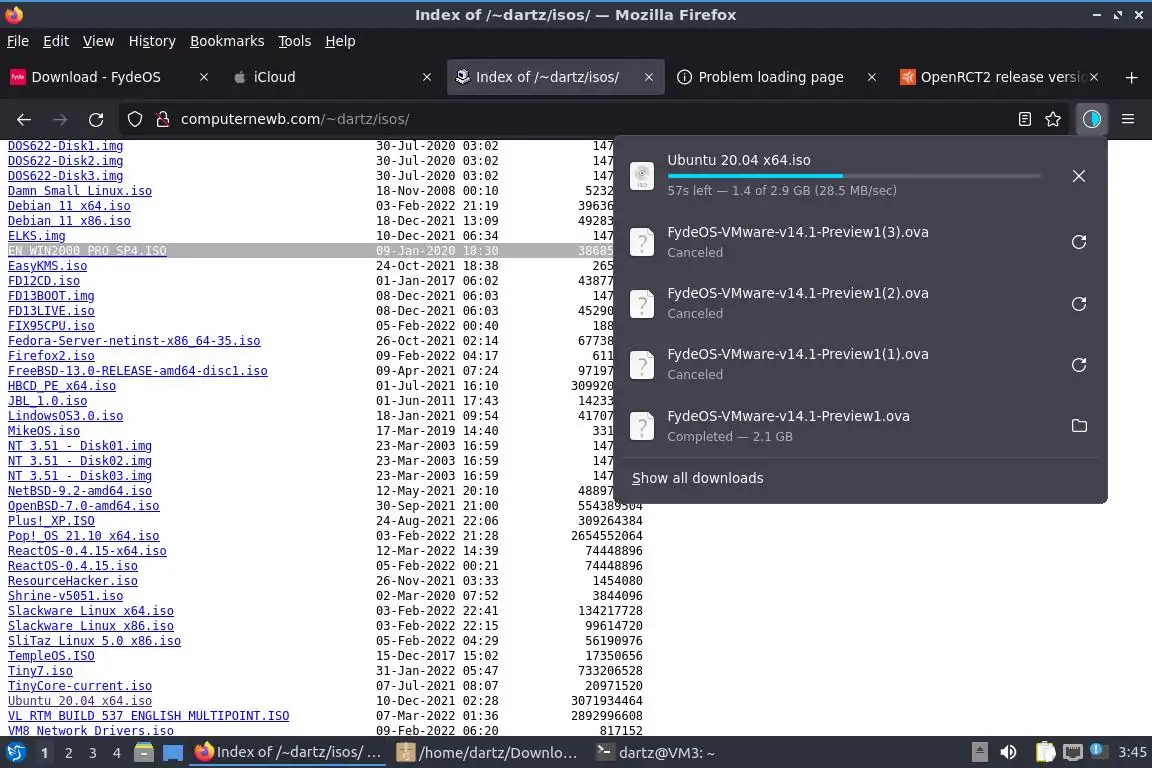The height and width of the screenshot is (768, 1152).
Task: Open network monitor tray icon
Action: pos(1073,752)
